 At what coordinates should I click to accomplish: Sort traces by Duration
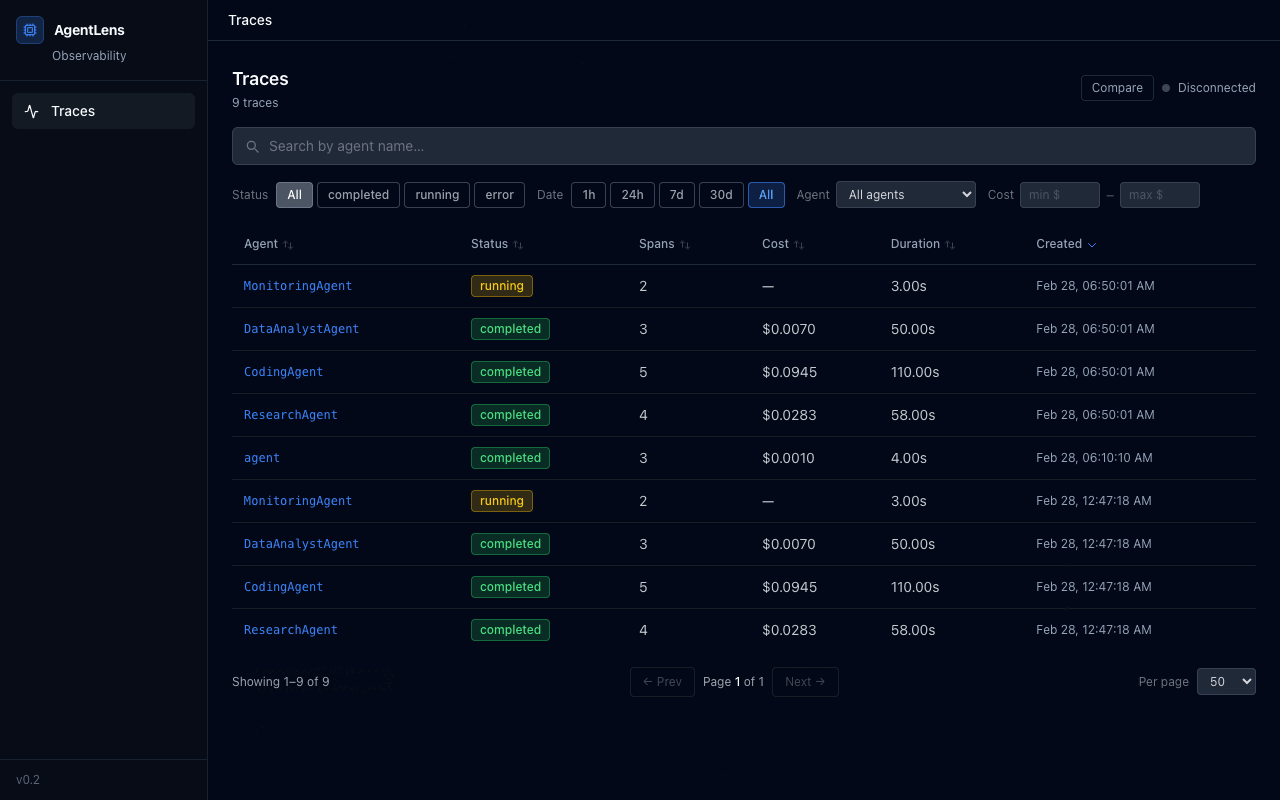(x=949, y=244)
